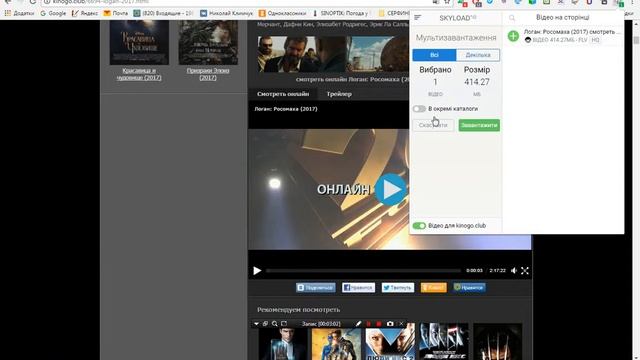Image resolution: width=640 pixels, height=360 pixels.
Task: Click the recorder window-copy icon
Action: [265, 324]
